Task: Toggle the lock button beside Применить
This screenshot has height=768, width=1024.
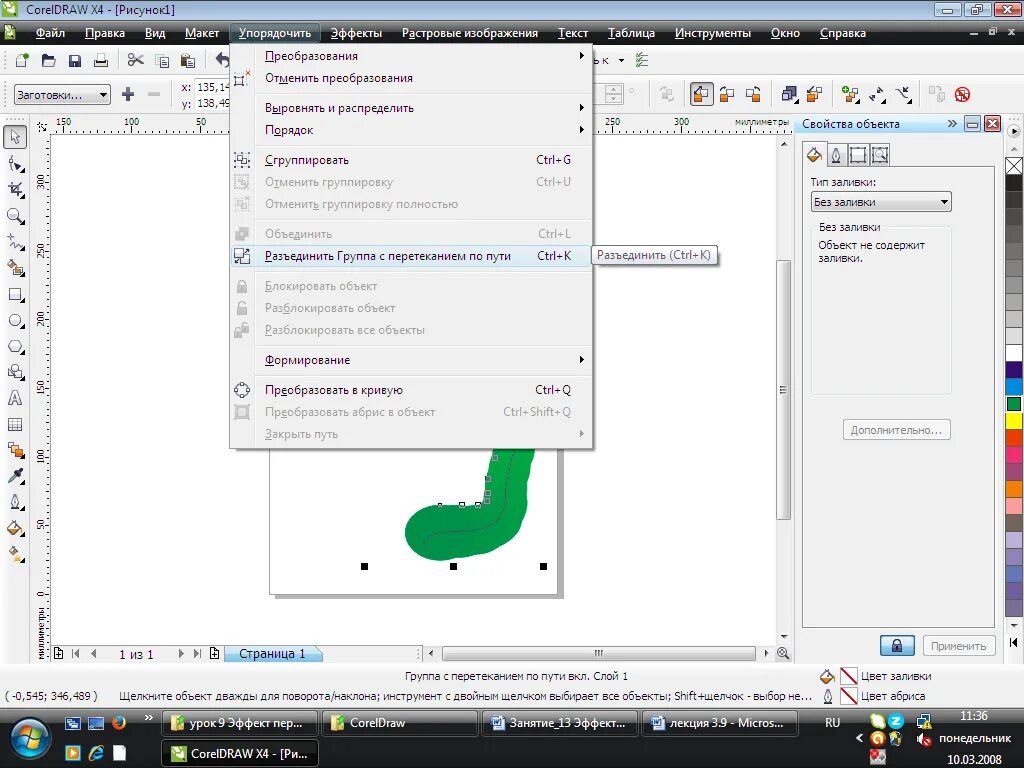Action: pos(897,646)
